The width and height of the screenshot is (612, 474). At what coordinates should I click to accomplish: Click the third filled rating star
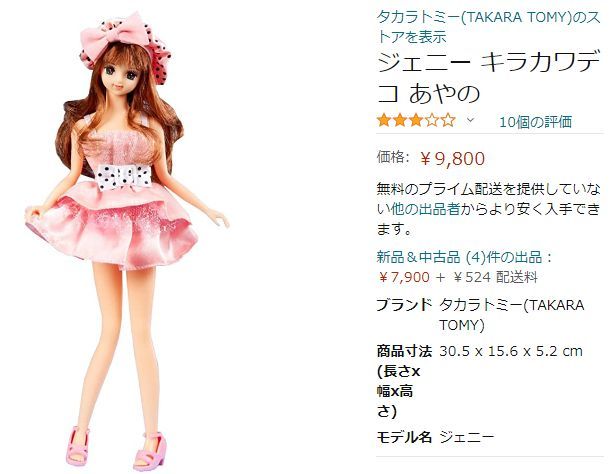click(x=416, y=121)
